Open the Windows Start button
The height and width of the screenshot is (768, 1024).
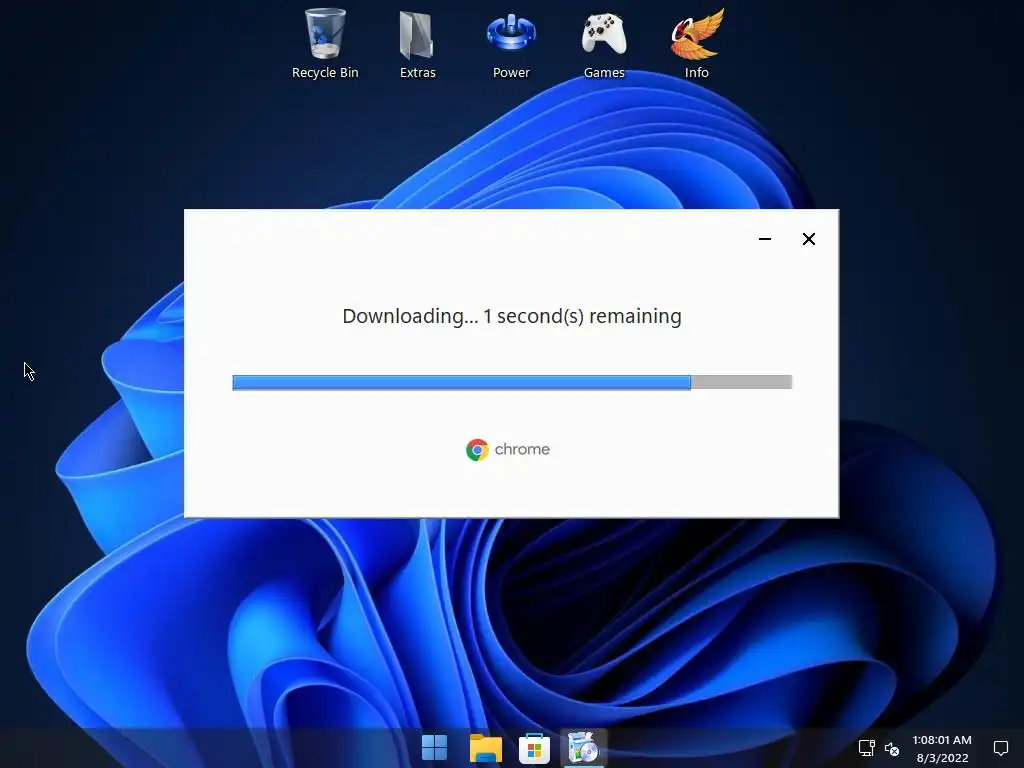point(434,748)
